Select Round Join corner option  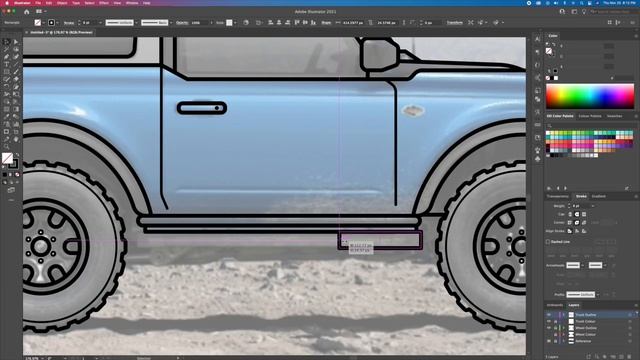(577, 222)
